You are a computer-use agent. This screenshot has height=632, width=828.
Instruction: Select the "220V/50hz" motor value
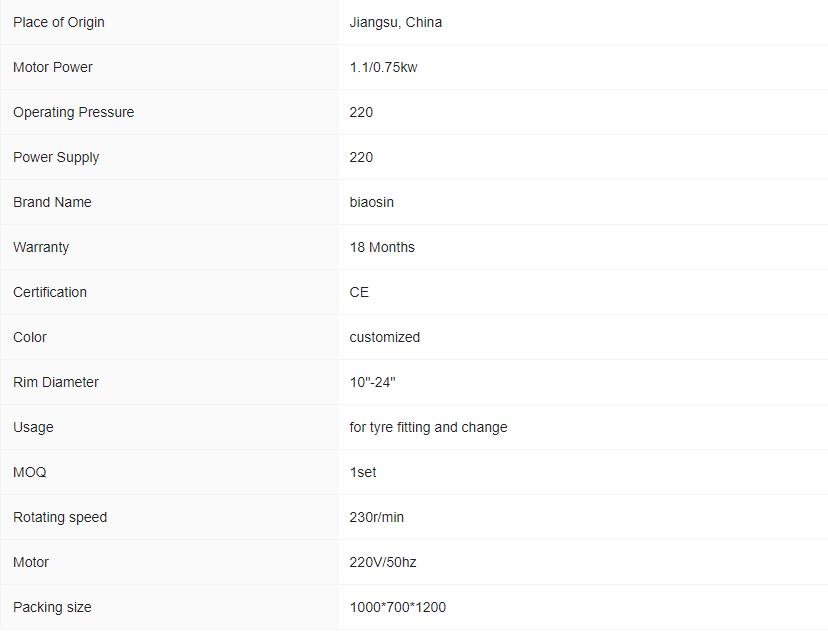[x=382, y=562]
